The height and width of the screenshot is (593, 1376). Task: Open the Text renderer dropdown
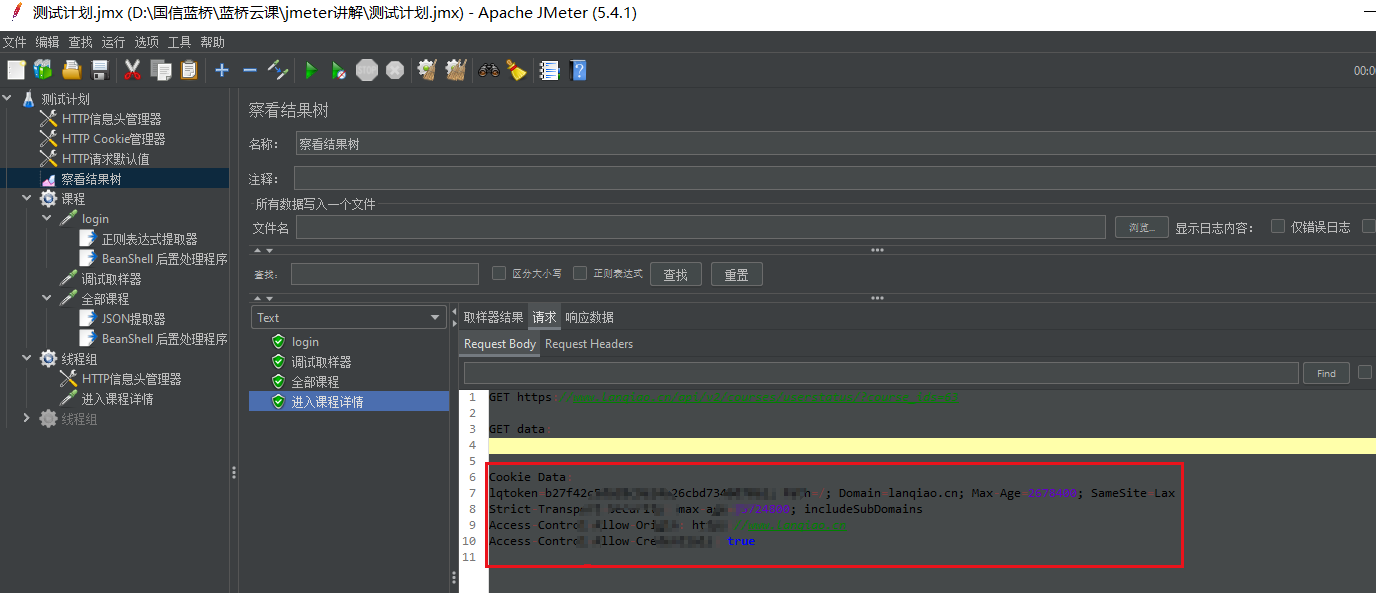coord(349,318)
